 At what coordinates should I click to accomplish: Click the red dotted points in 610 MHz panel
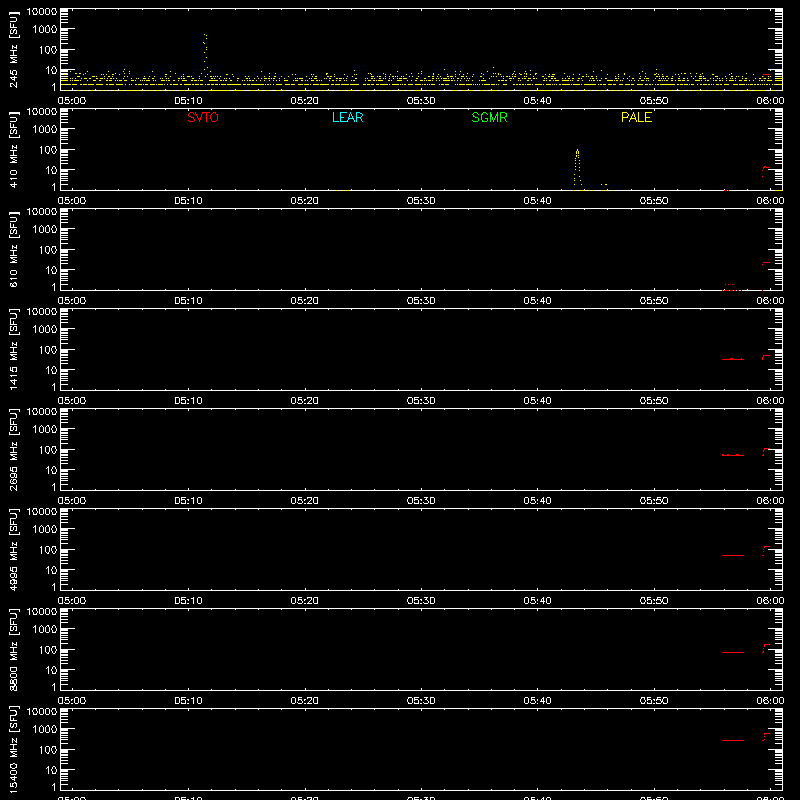(x=731, y=287)
